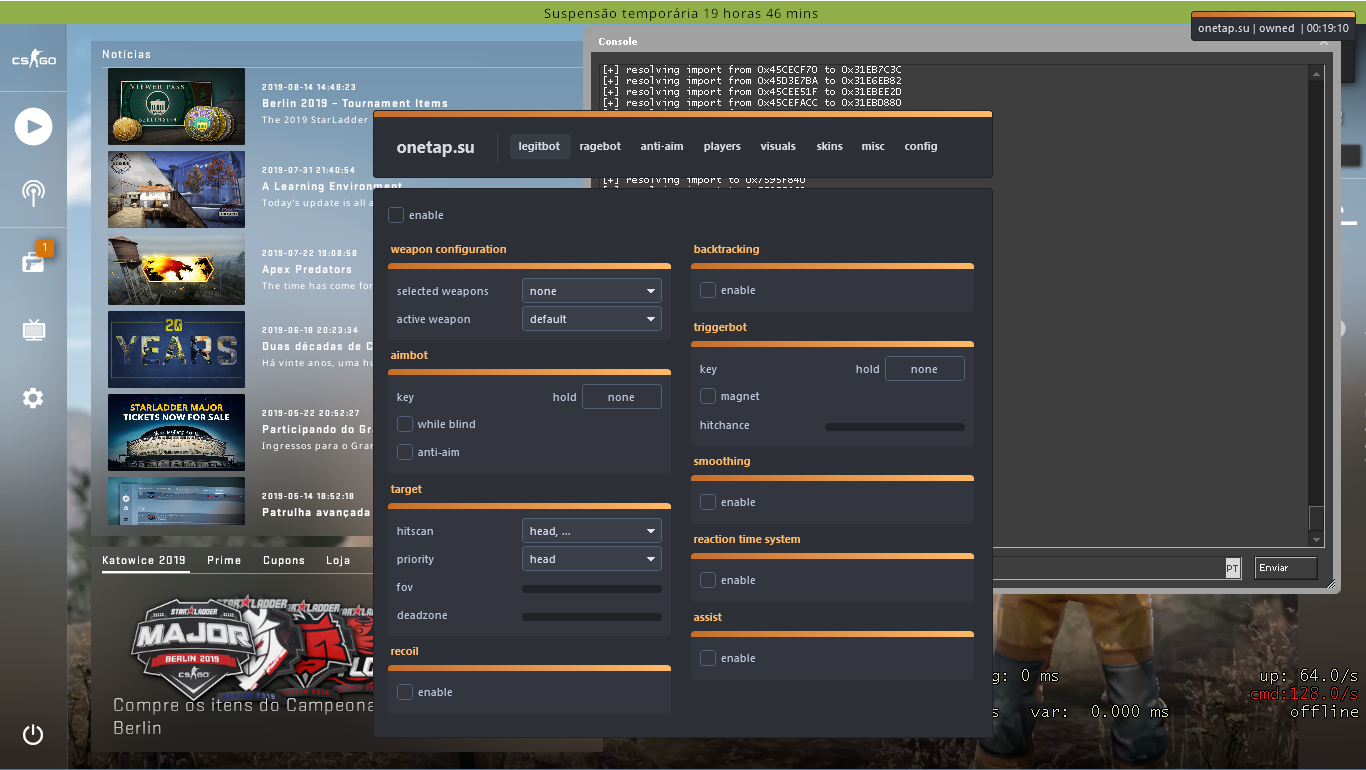Enable smoothing checkbox
The image size is (1366, 770).
point(708,502)
